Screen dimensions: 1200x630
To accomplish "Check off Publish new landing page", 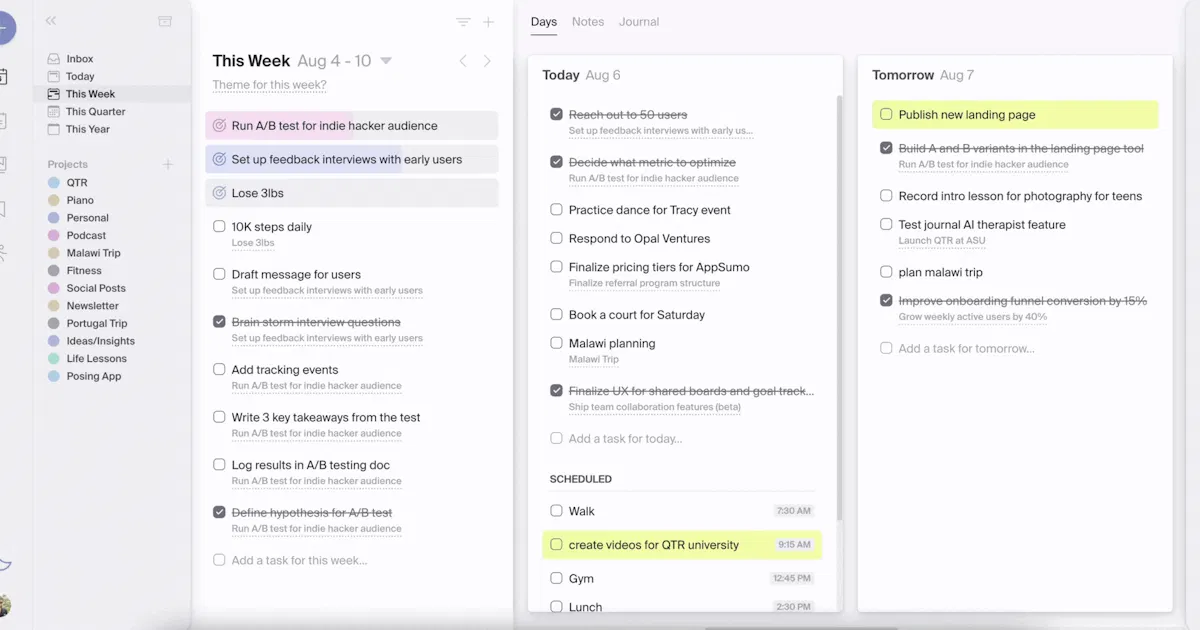I will tap(886, 115).
